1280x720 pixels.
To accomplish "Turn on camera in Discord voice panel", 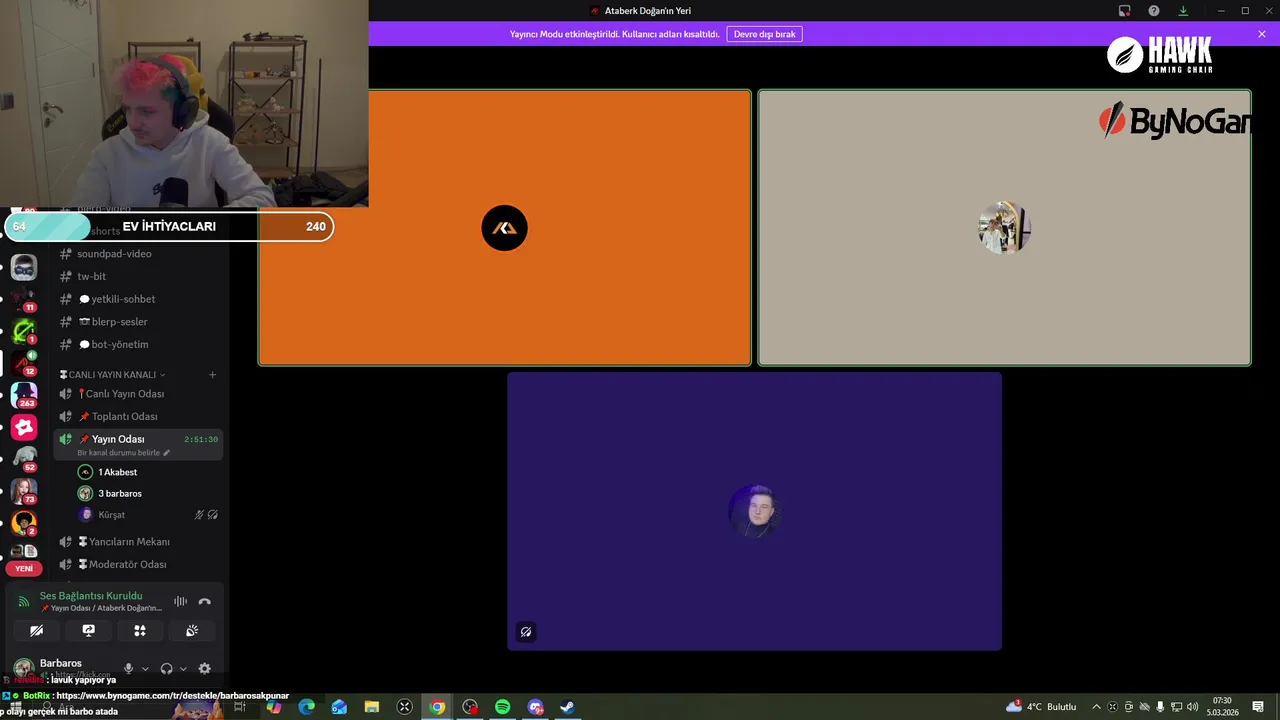I will pyautogui.click(x=36, y=631).
